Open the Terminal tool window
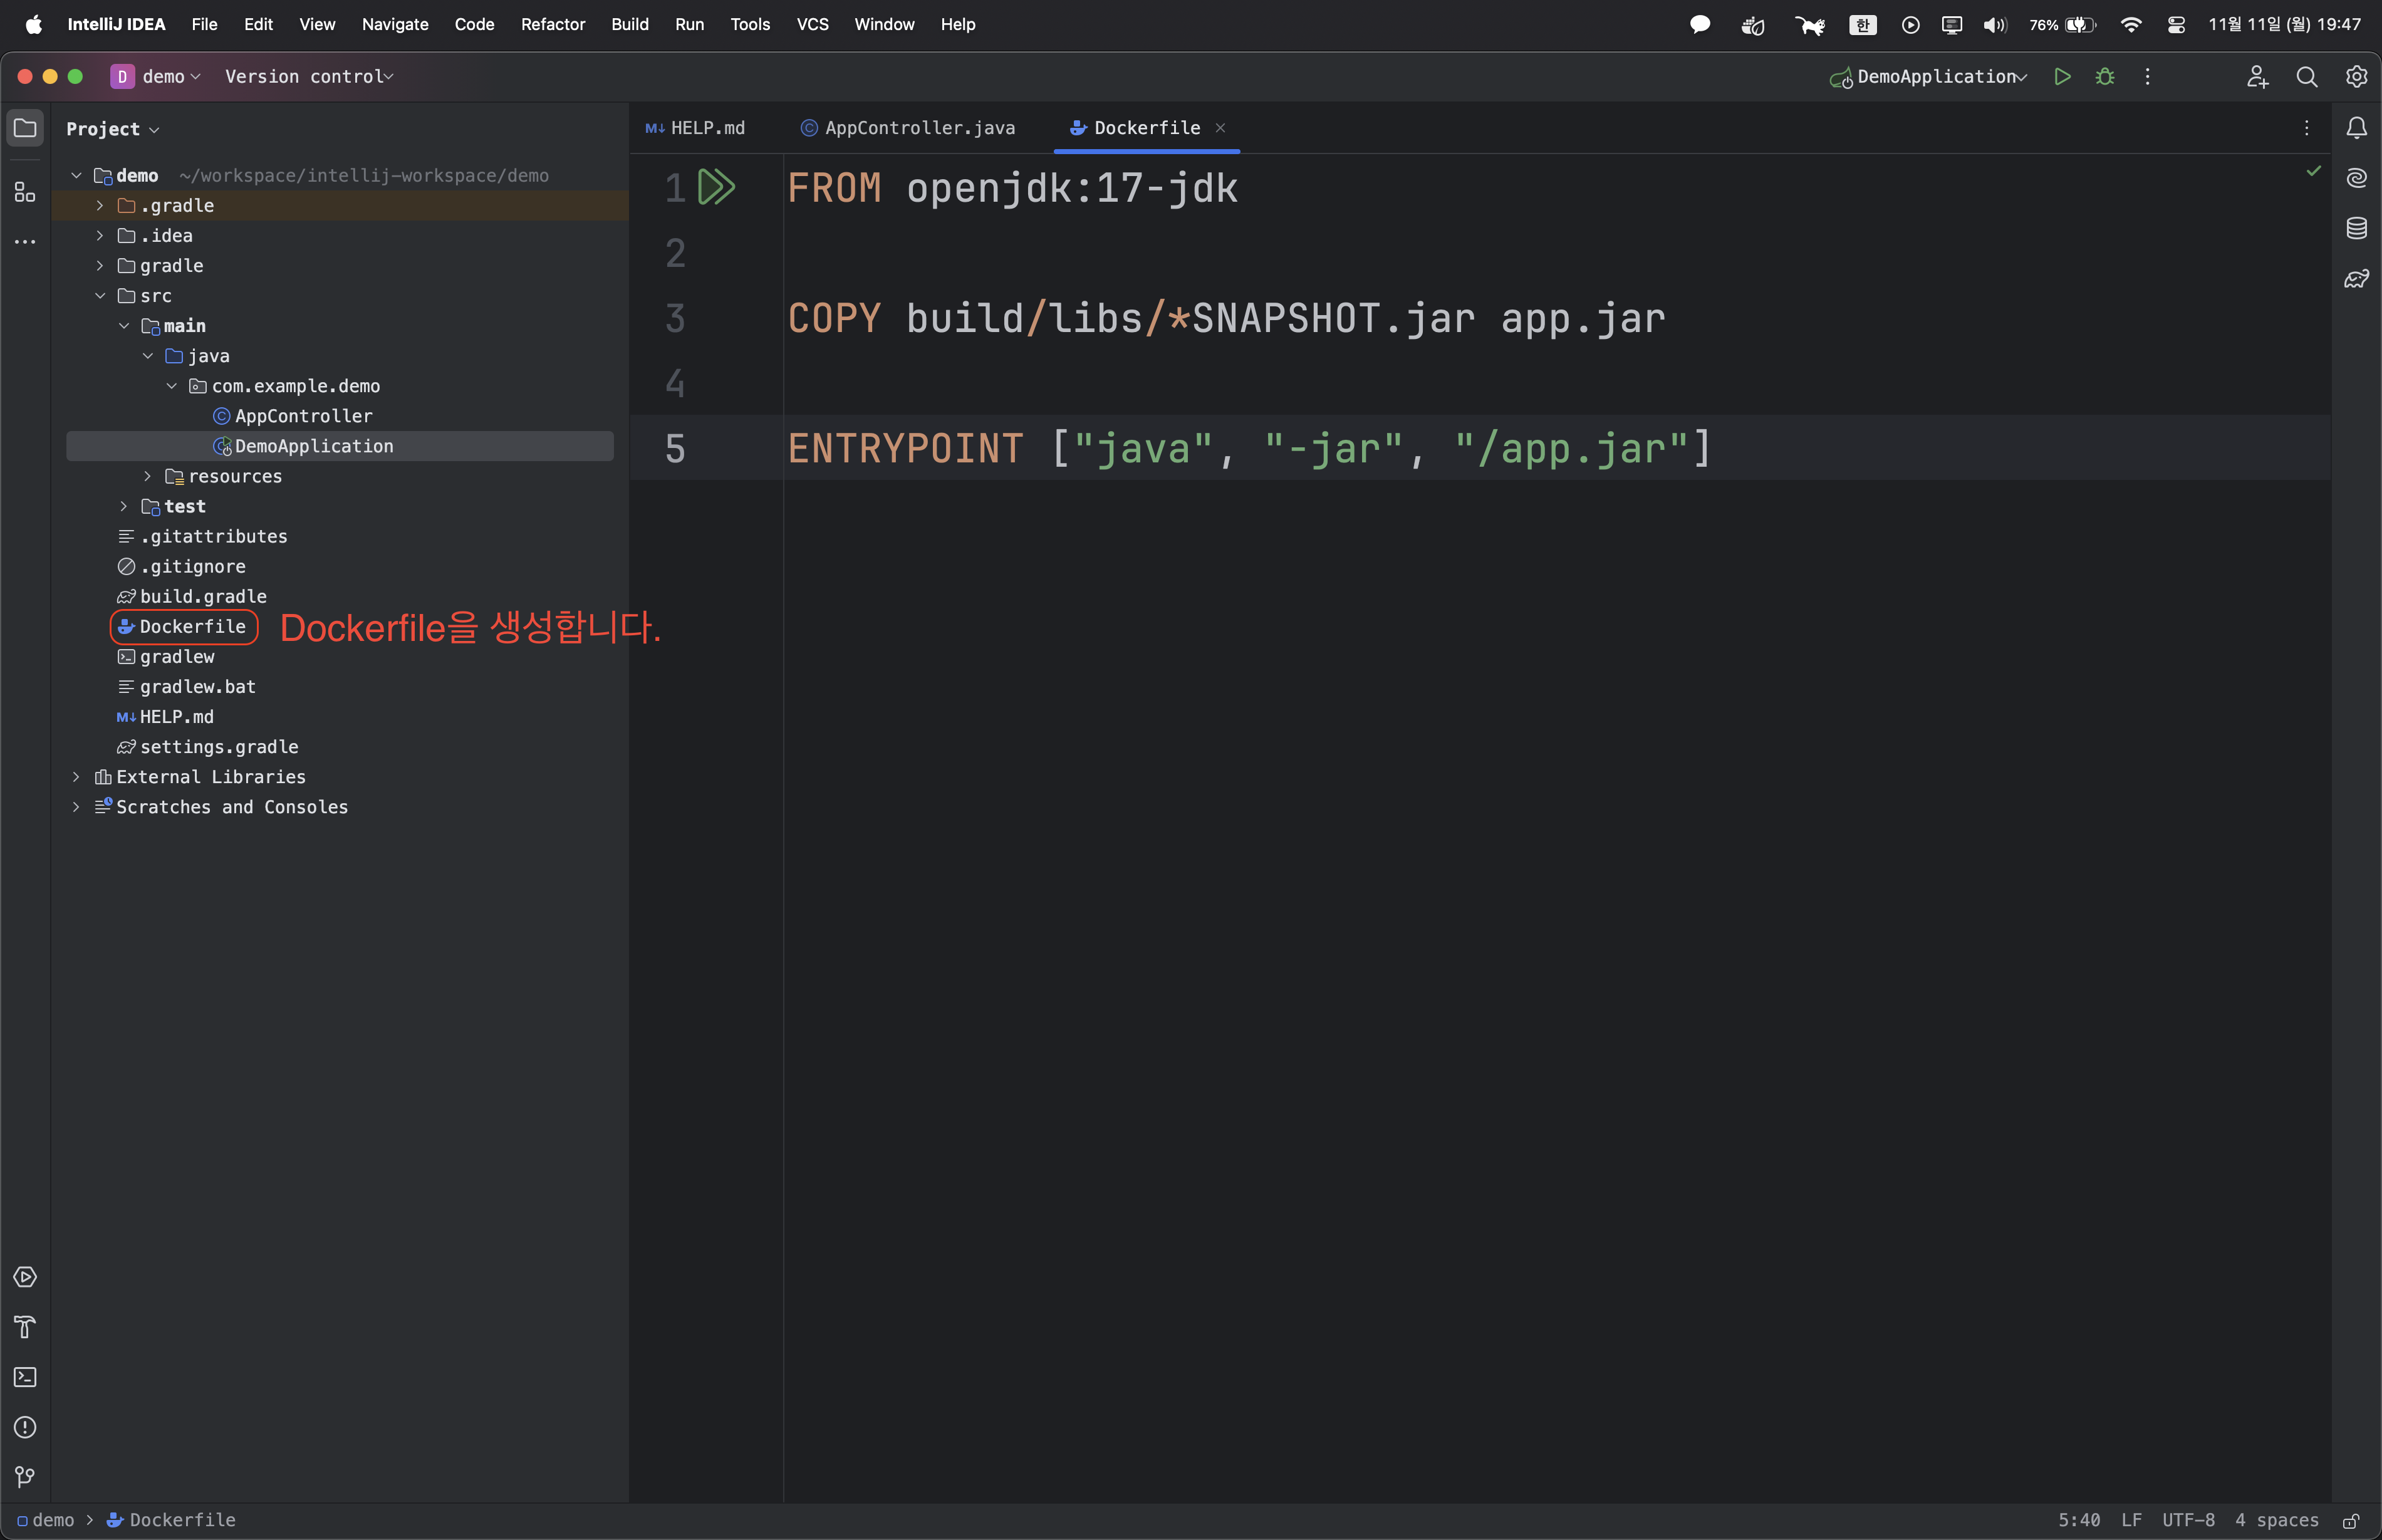Image resolution: width=2382 pixels, height=1540 pixels. coord(25,1377)
